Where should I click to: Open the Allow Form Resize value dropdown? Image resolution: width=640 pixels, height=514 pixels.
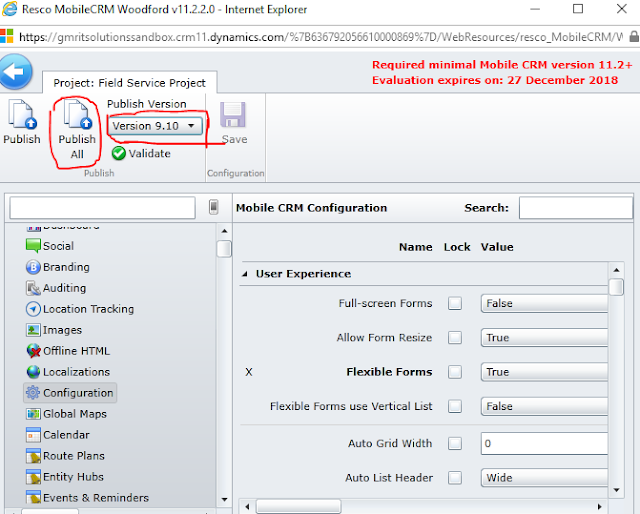[544, 338]
